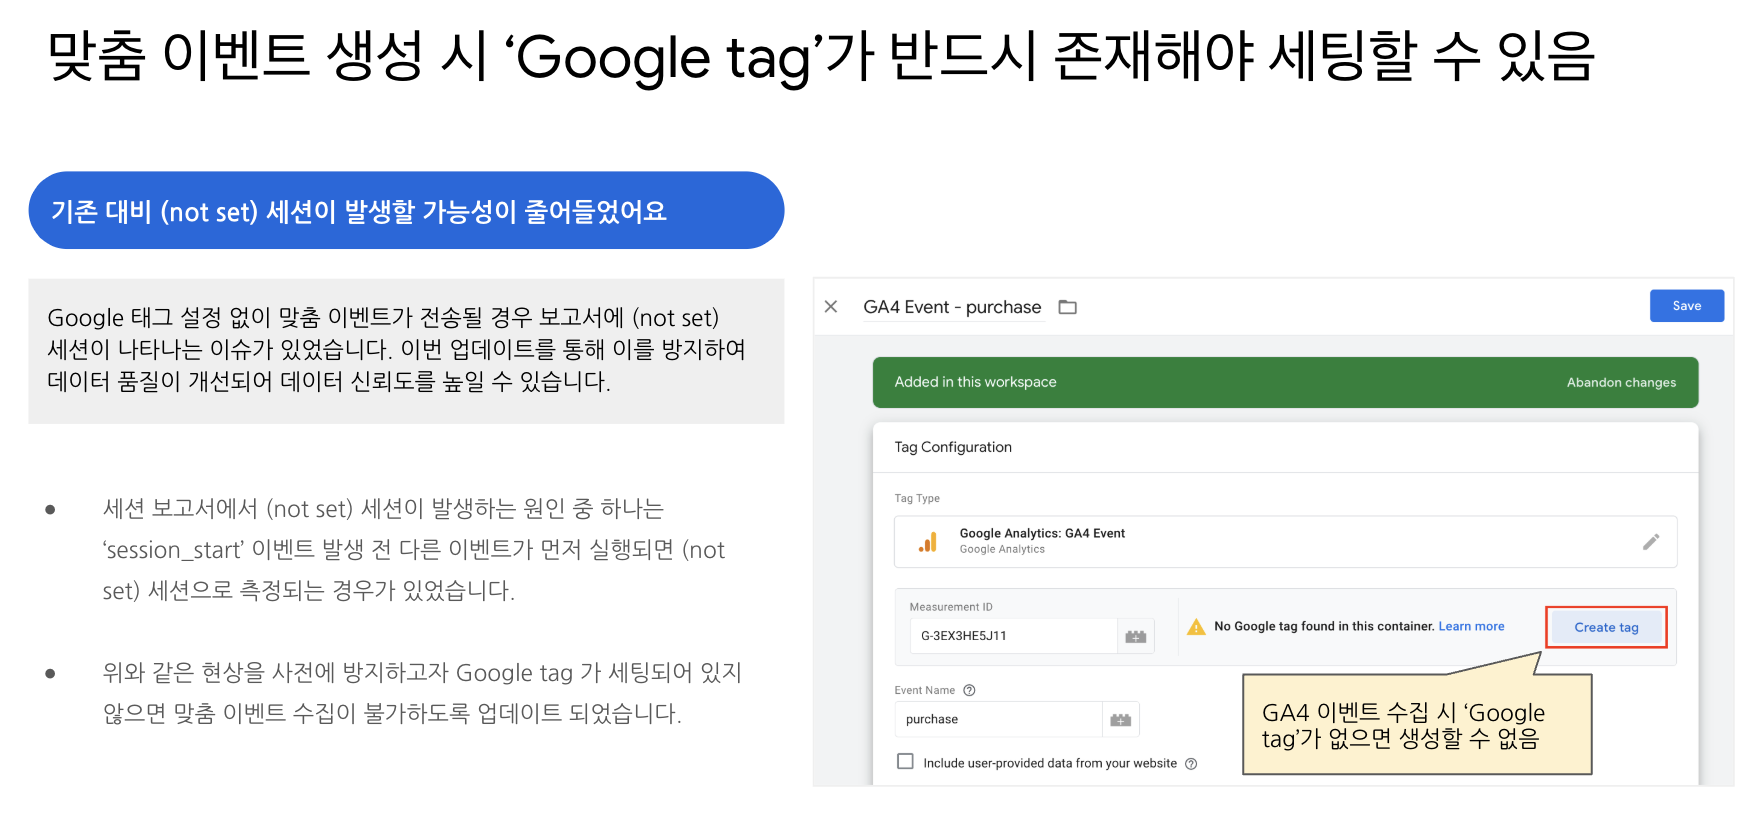Open help icon for user-provided data
This screenshot has height=830, width=1760.
tap(1191, 764)
